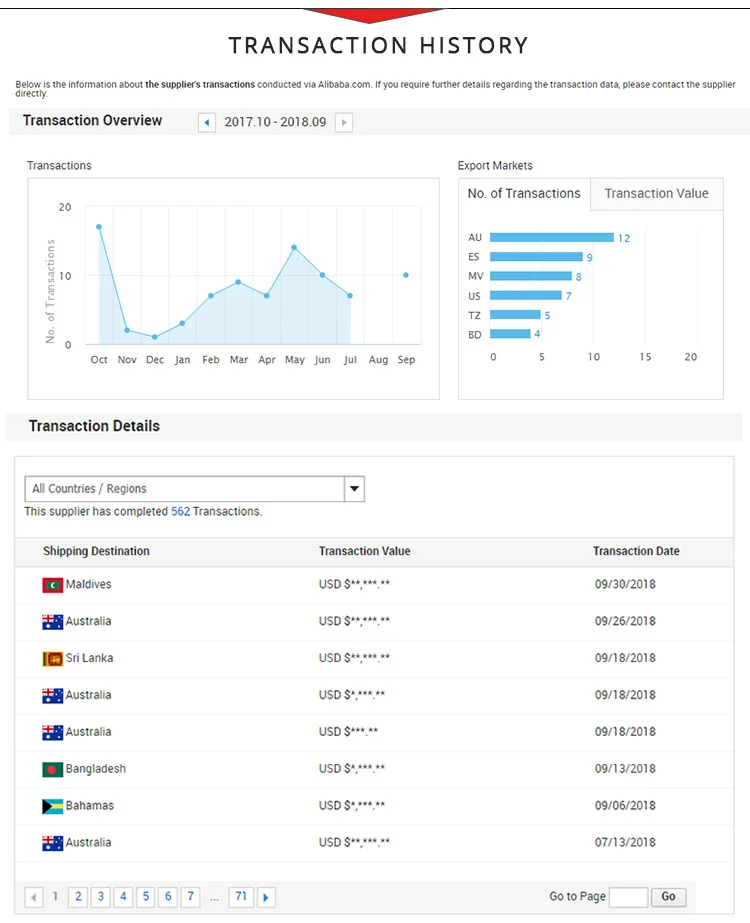Expand the country filter dropdown arrow
The width and height of the screenshot is (750, 923).
pyautogui.click(x=354, y=489)
